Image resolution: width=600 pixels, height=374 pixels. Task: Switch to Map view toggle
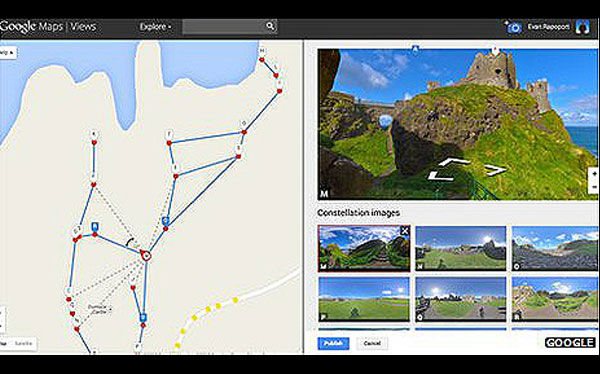tap(5, 343)
